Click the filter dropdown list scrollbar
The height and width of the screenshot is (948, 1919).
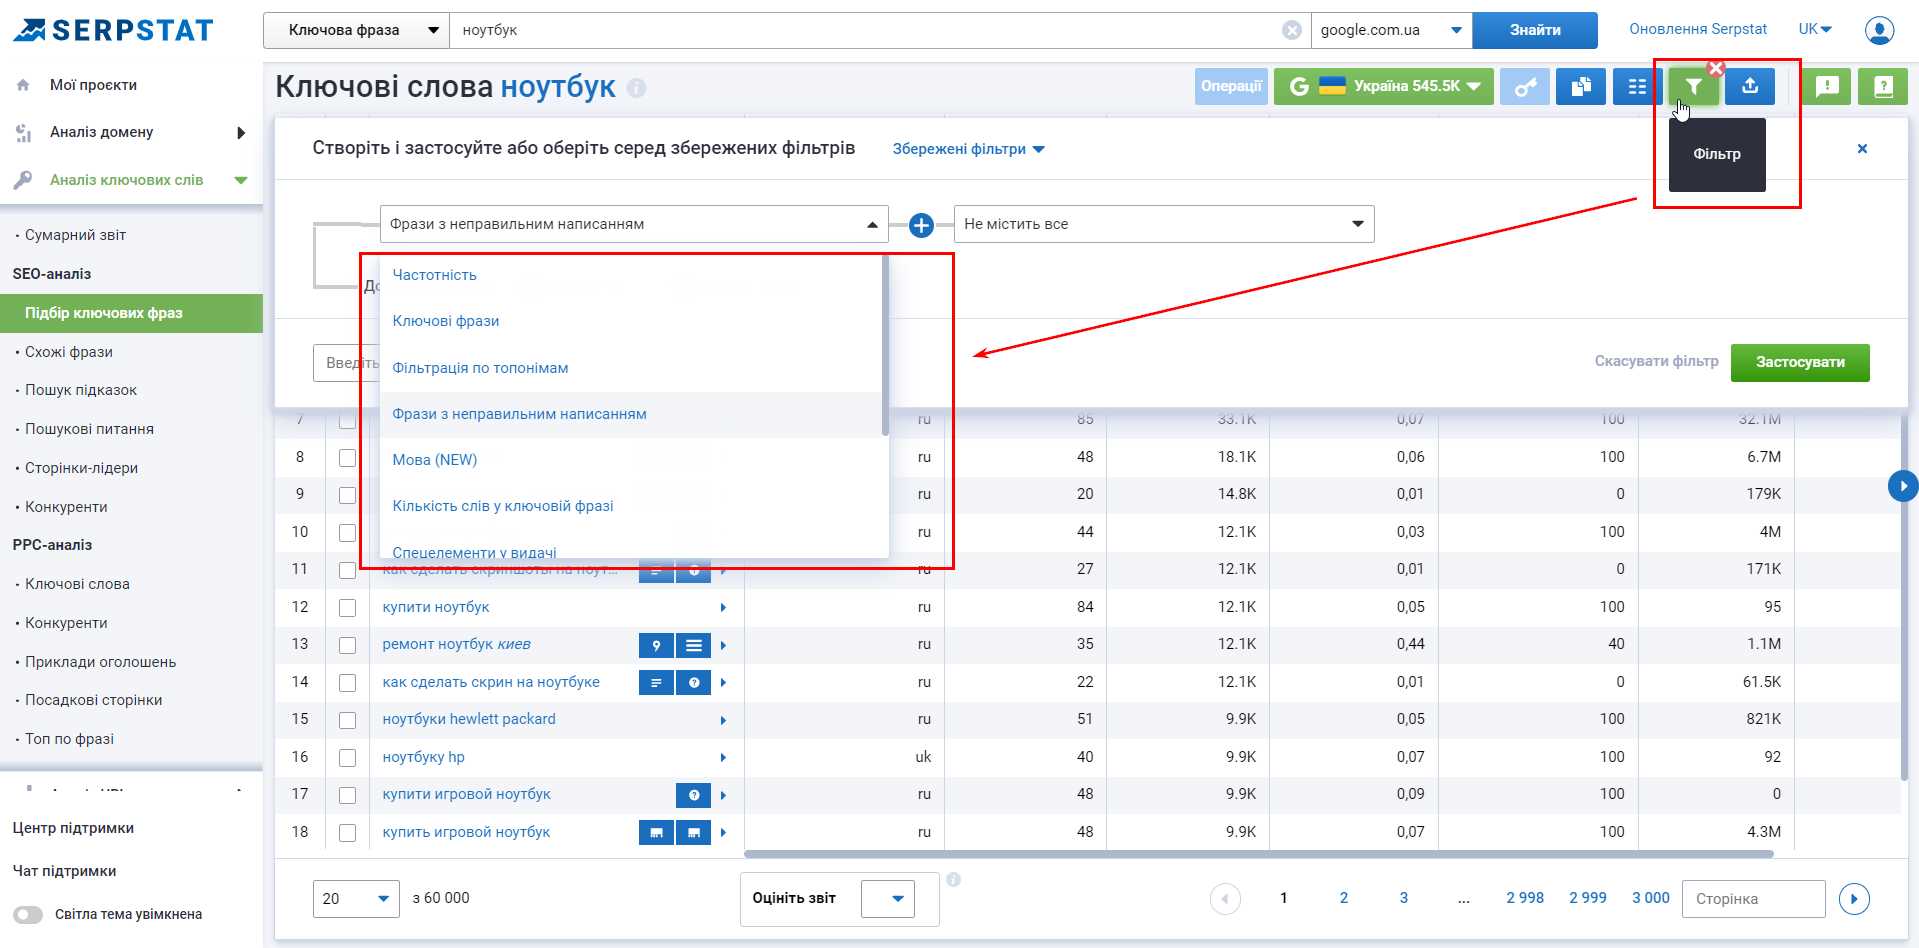point(885,346)
